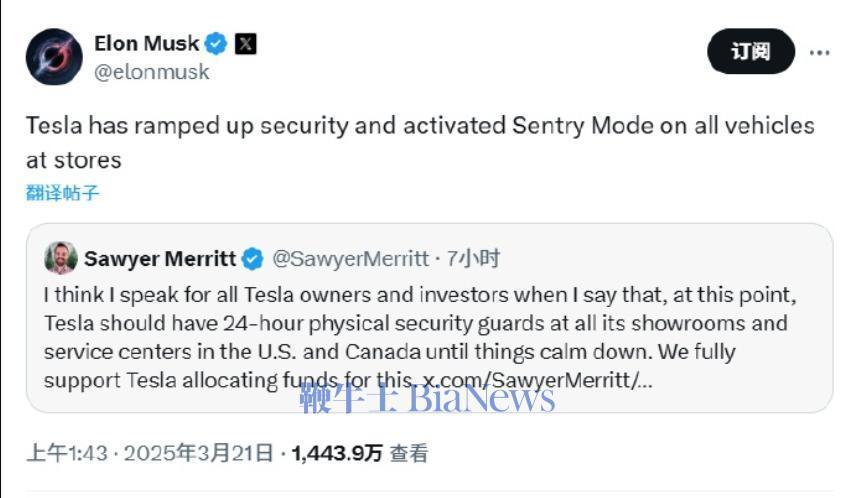Open Elon Musk's black hole profile avatar
The height and width of the screenshot is (498, 855).
pyautogui.click(x=54, y=57)
